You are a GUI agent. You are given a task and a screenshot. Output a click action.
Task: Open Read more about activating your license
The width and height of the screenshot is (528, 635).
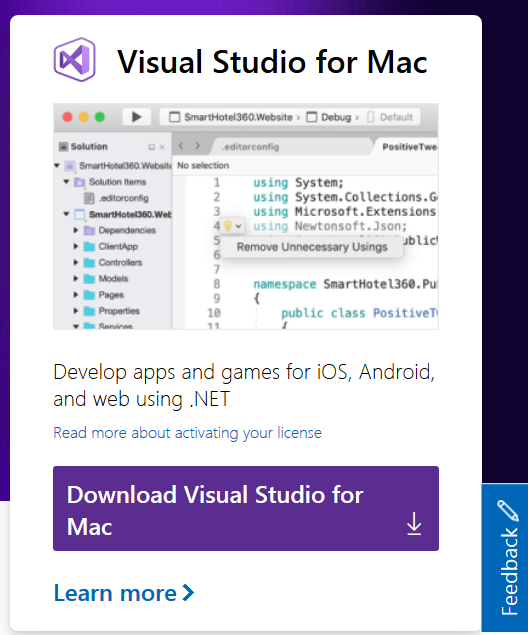click(187, 433)
